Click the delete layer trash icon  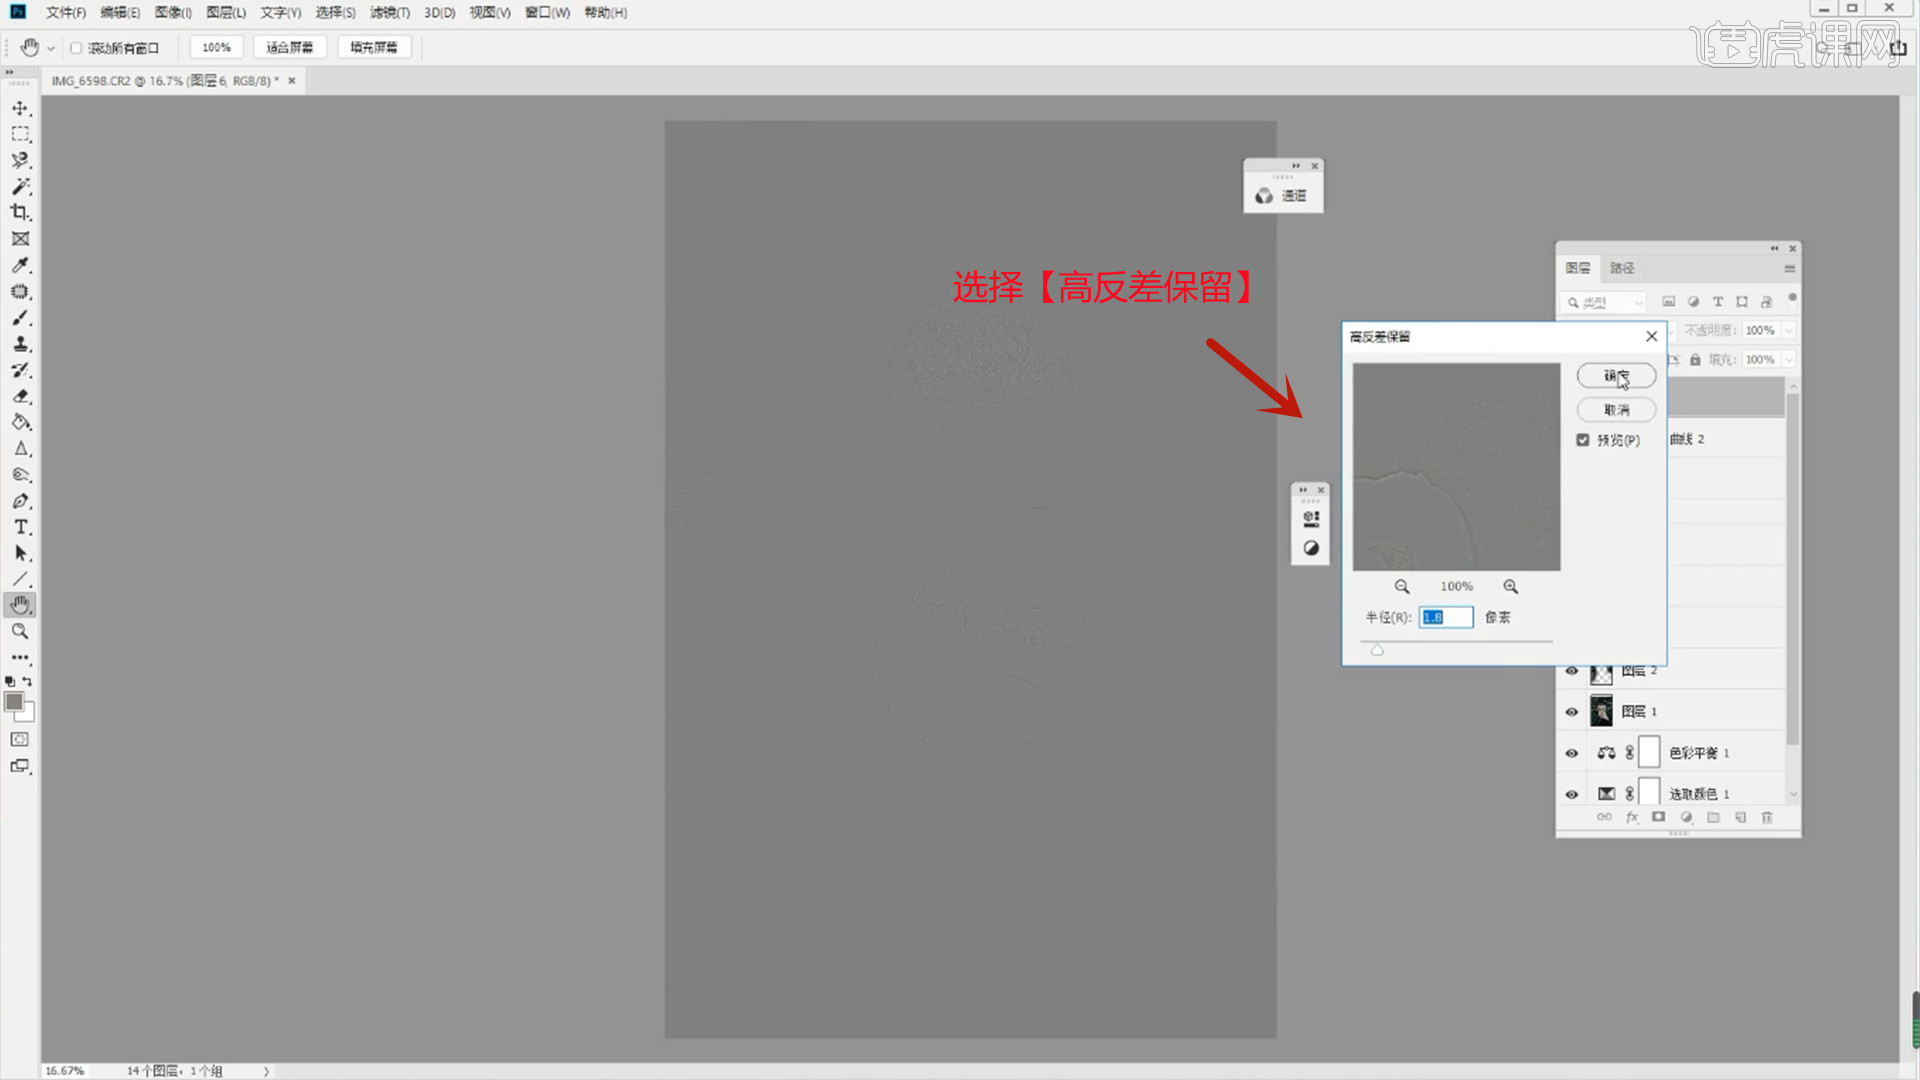(1767, 817)
